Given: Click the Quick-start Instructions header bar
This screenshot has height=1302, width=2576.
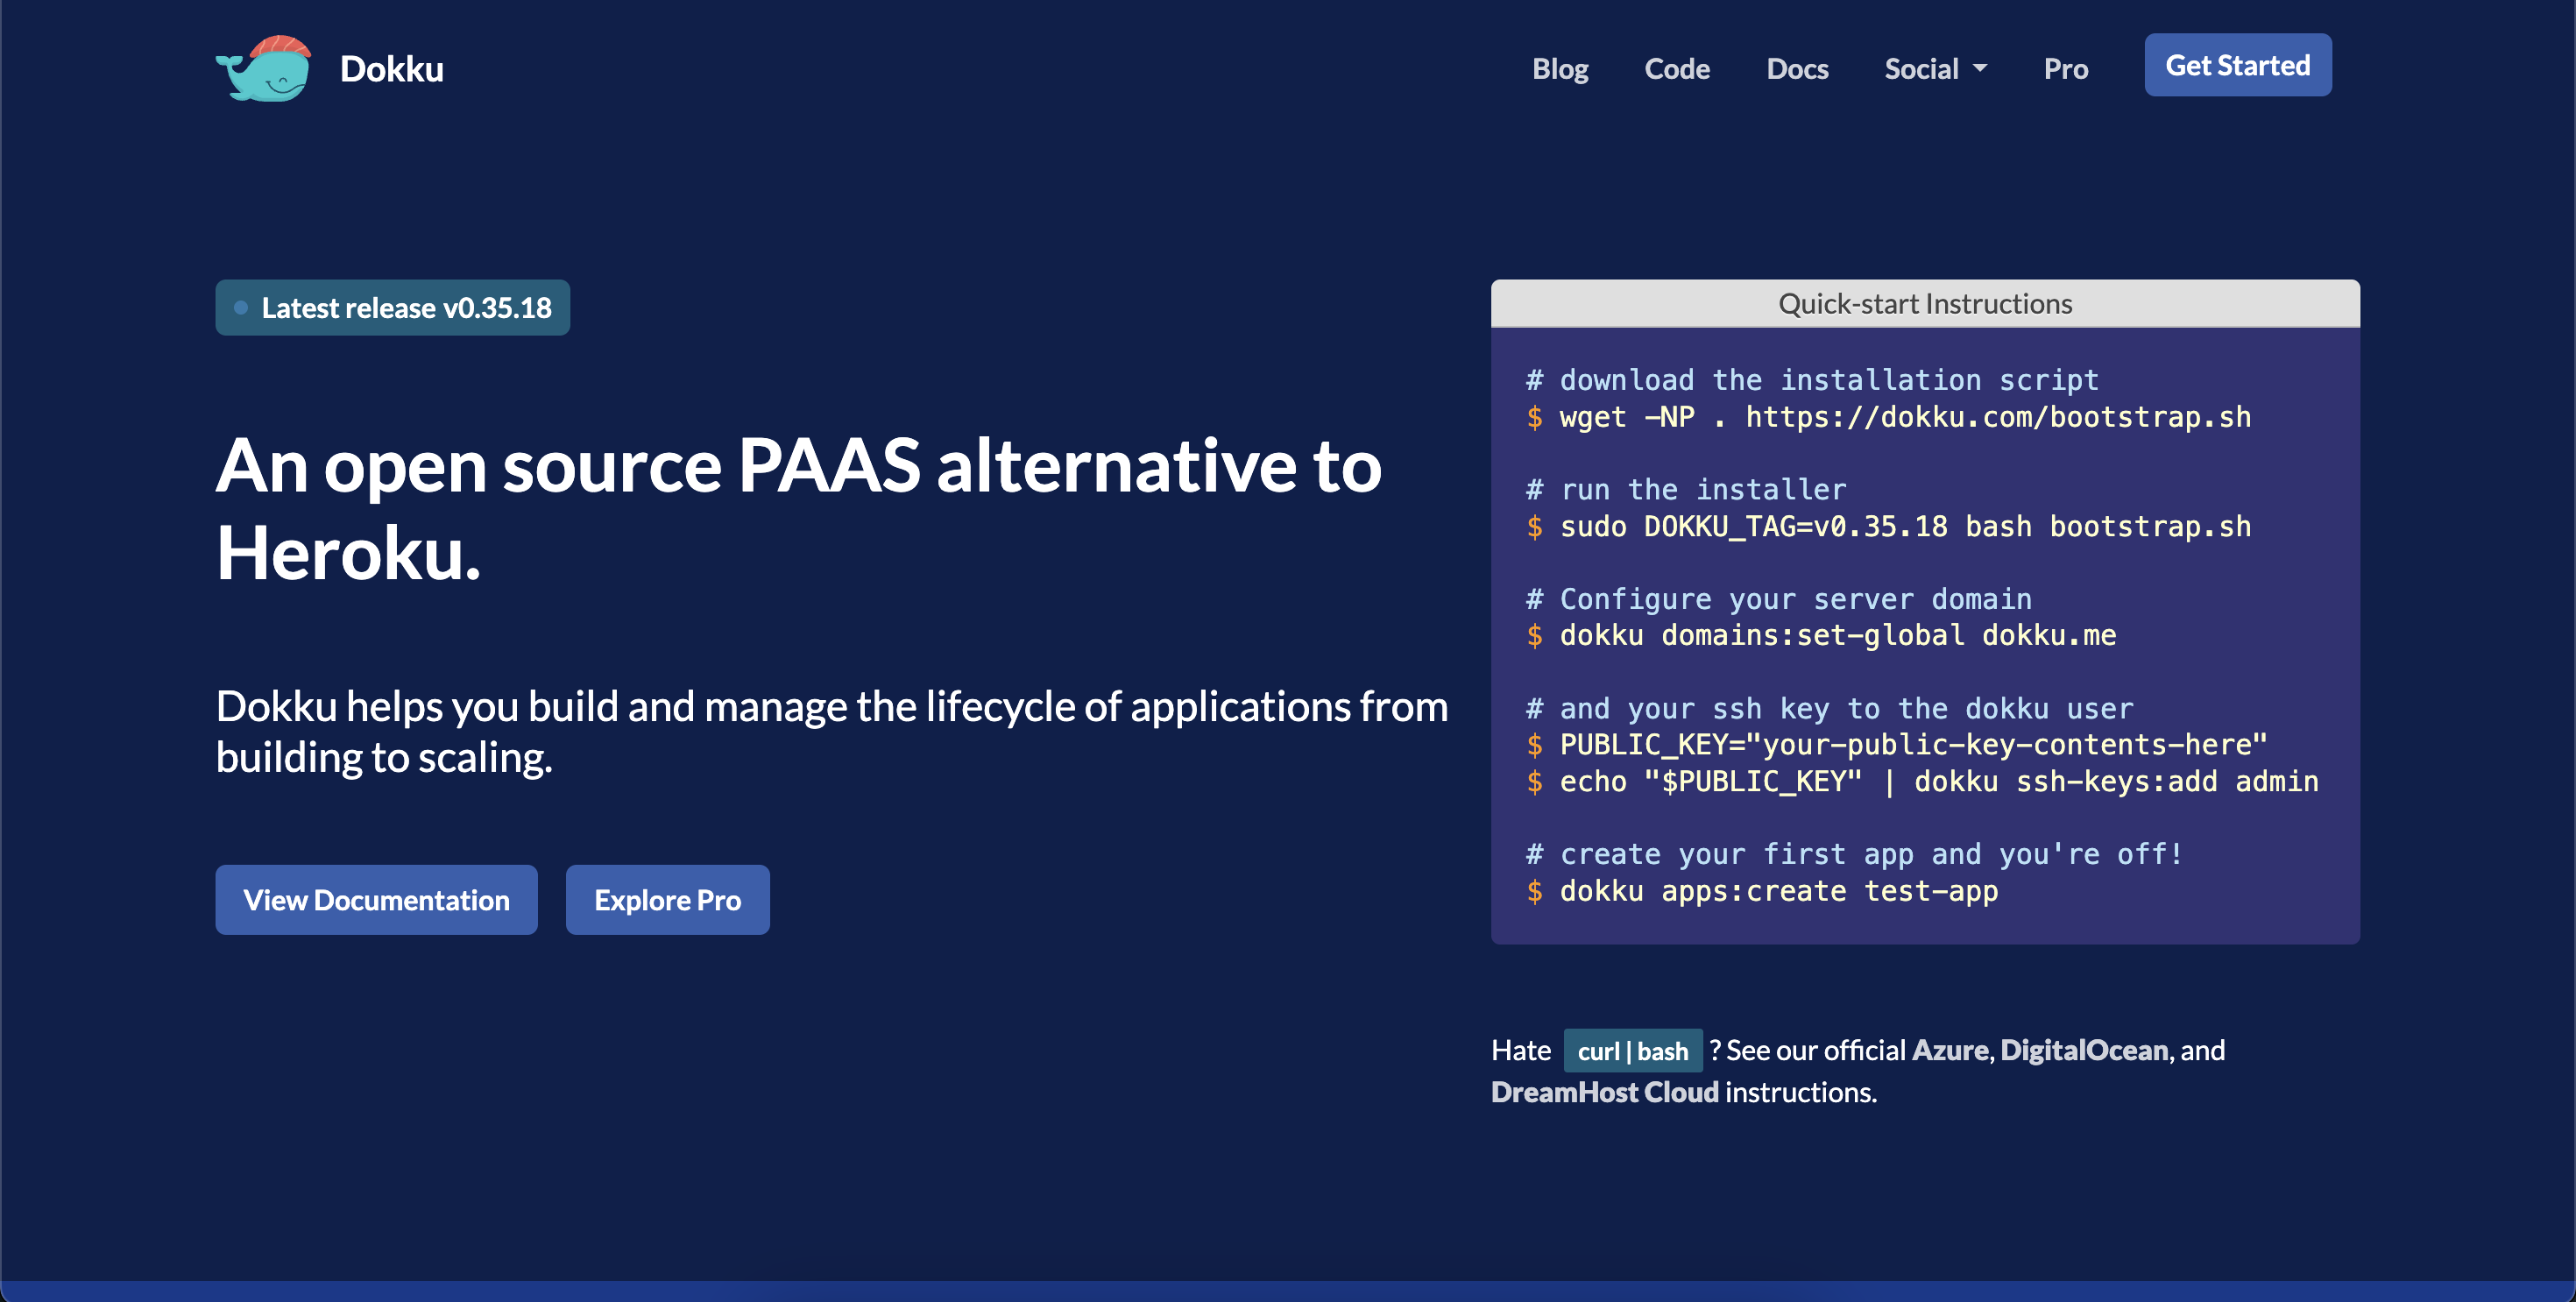Looking at the screenshot, I should (1924, 303).
